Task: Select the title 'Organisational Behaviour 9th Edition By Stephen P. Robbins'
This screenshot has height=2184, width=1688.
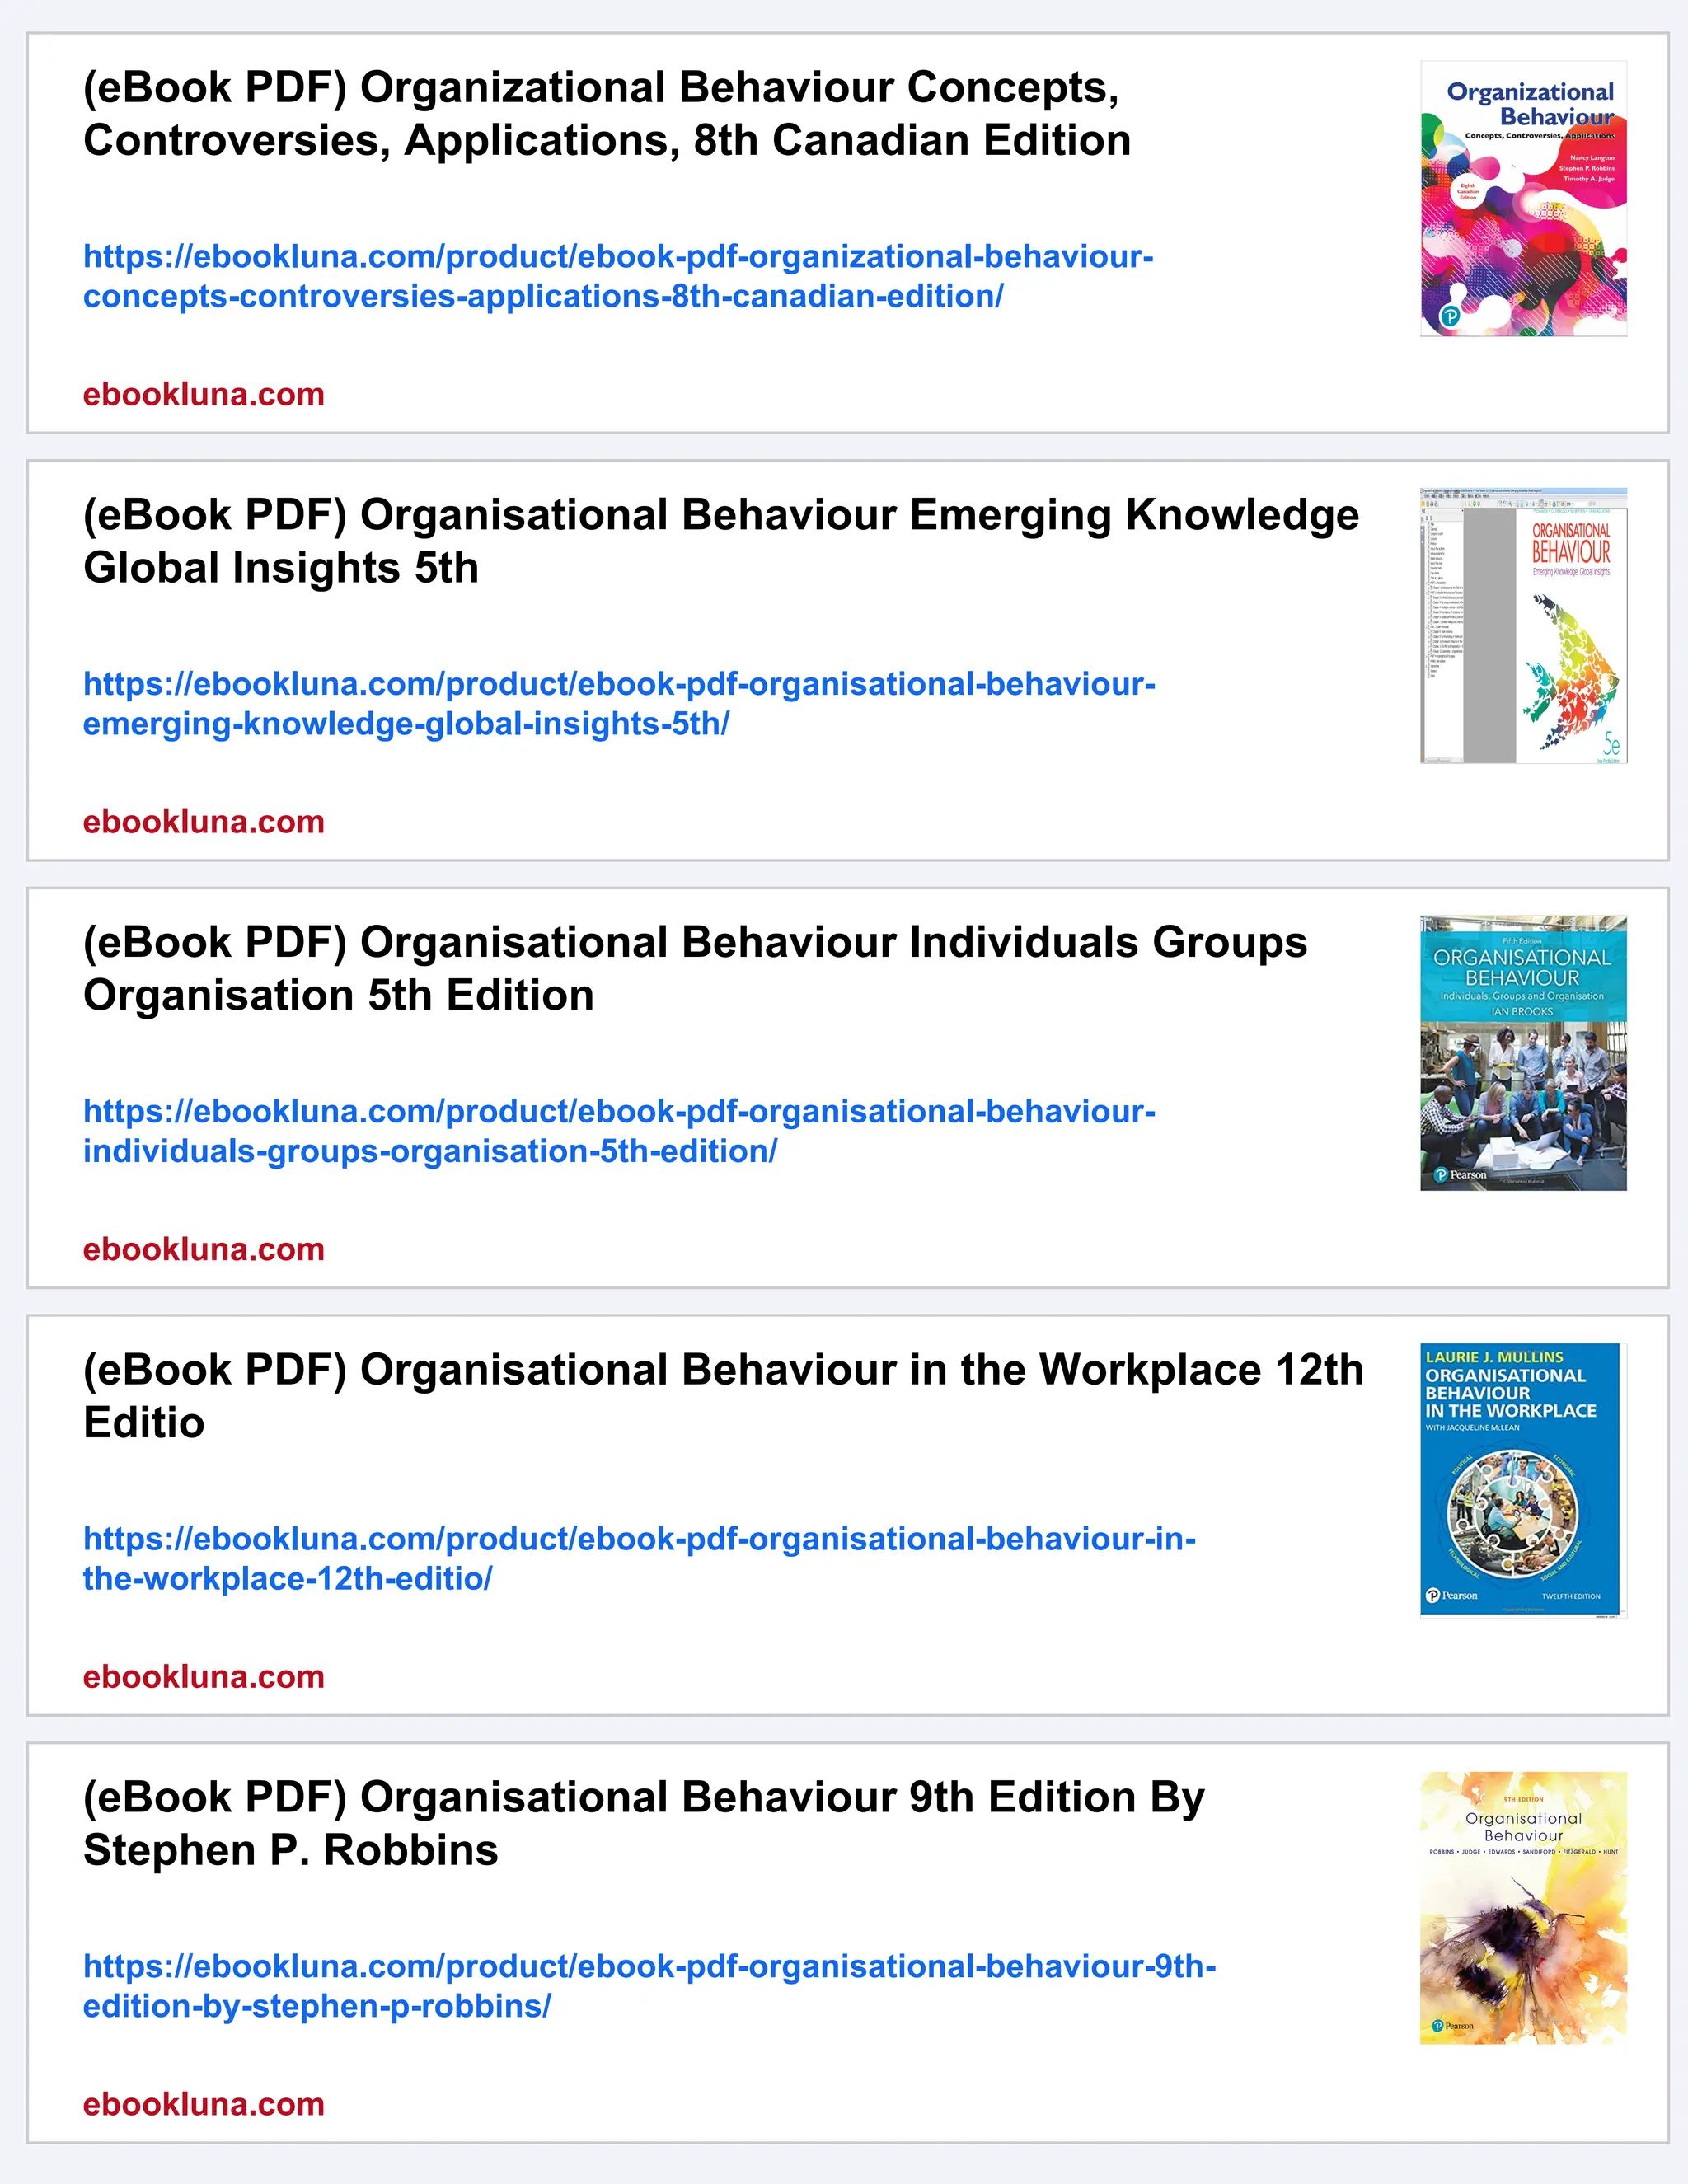Action: pos(644,1824)
